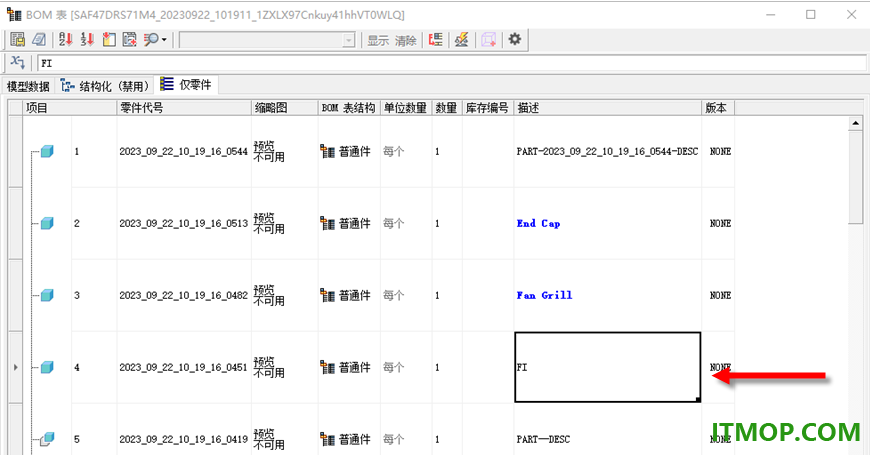This screenshot has width=870, height=455.
Task: Click the 项目 column header
Action: pyautogui.click(x=70, y=108)
